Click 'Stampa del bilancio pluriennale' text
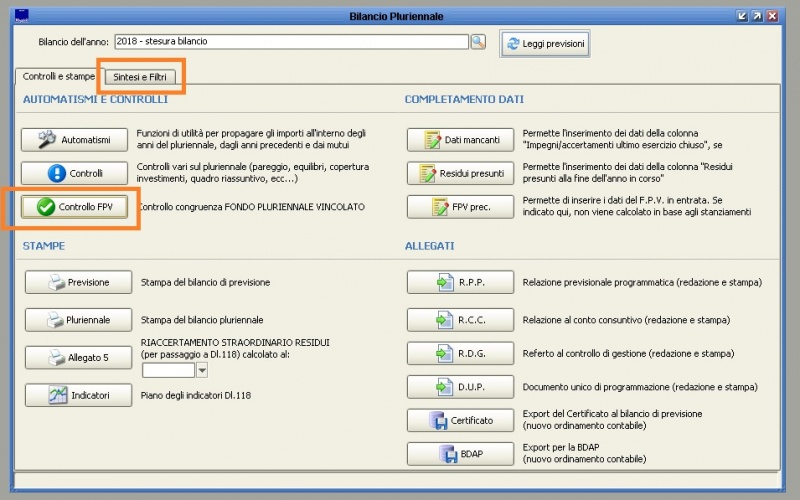Viewport: 800px width, 500px height. pyautogui.click(x=202, y=320)
